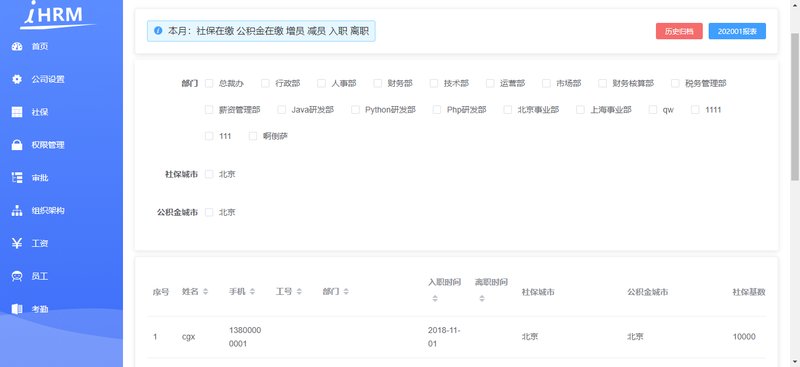
Task: Check 北京 under 社保城市
Action: (x=209, y=174)
